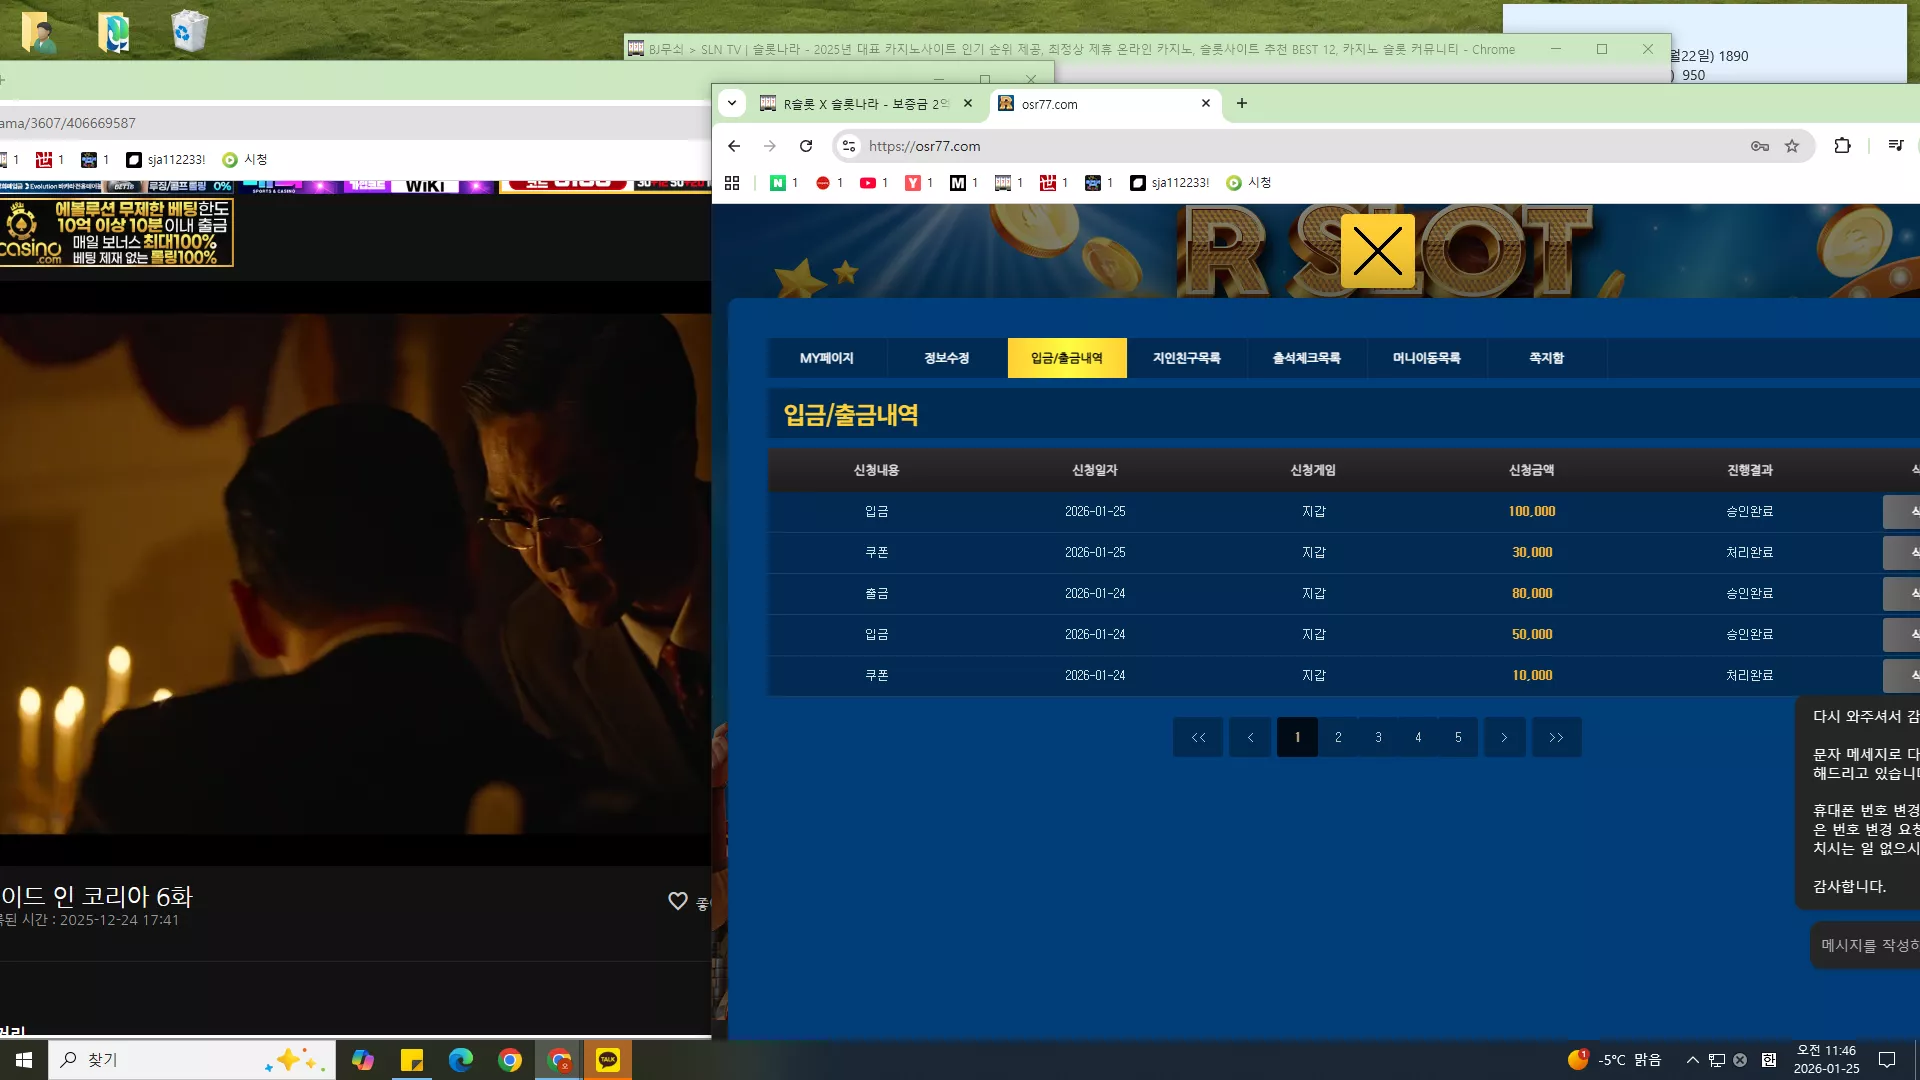This screenshot has height=1080, width=1920.
Task: Go back in the osr77 browser window
Action: point(734,146)
